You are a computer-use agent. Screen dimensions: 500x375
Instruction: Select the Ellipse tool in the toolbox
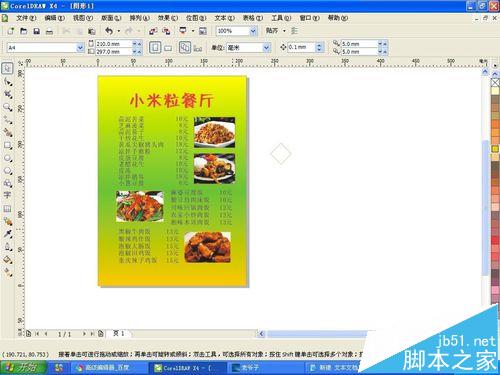click(8, 158)
